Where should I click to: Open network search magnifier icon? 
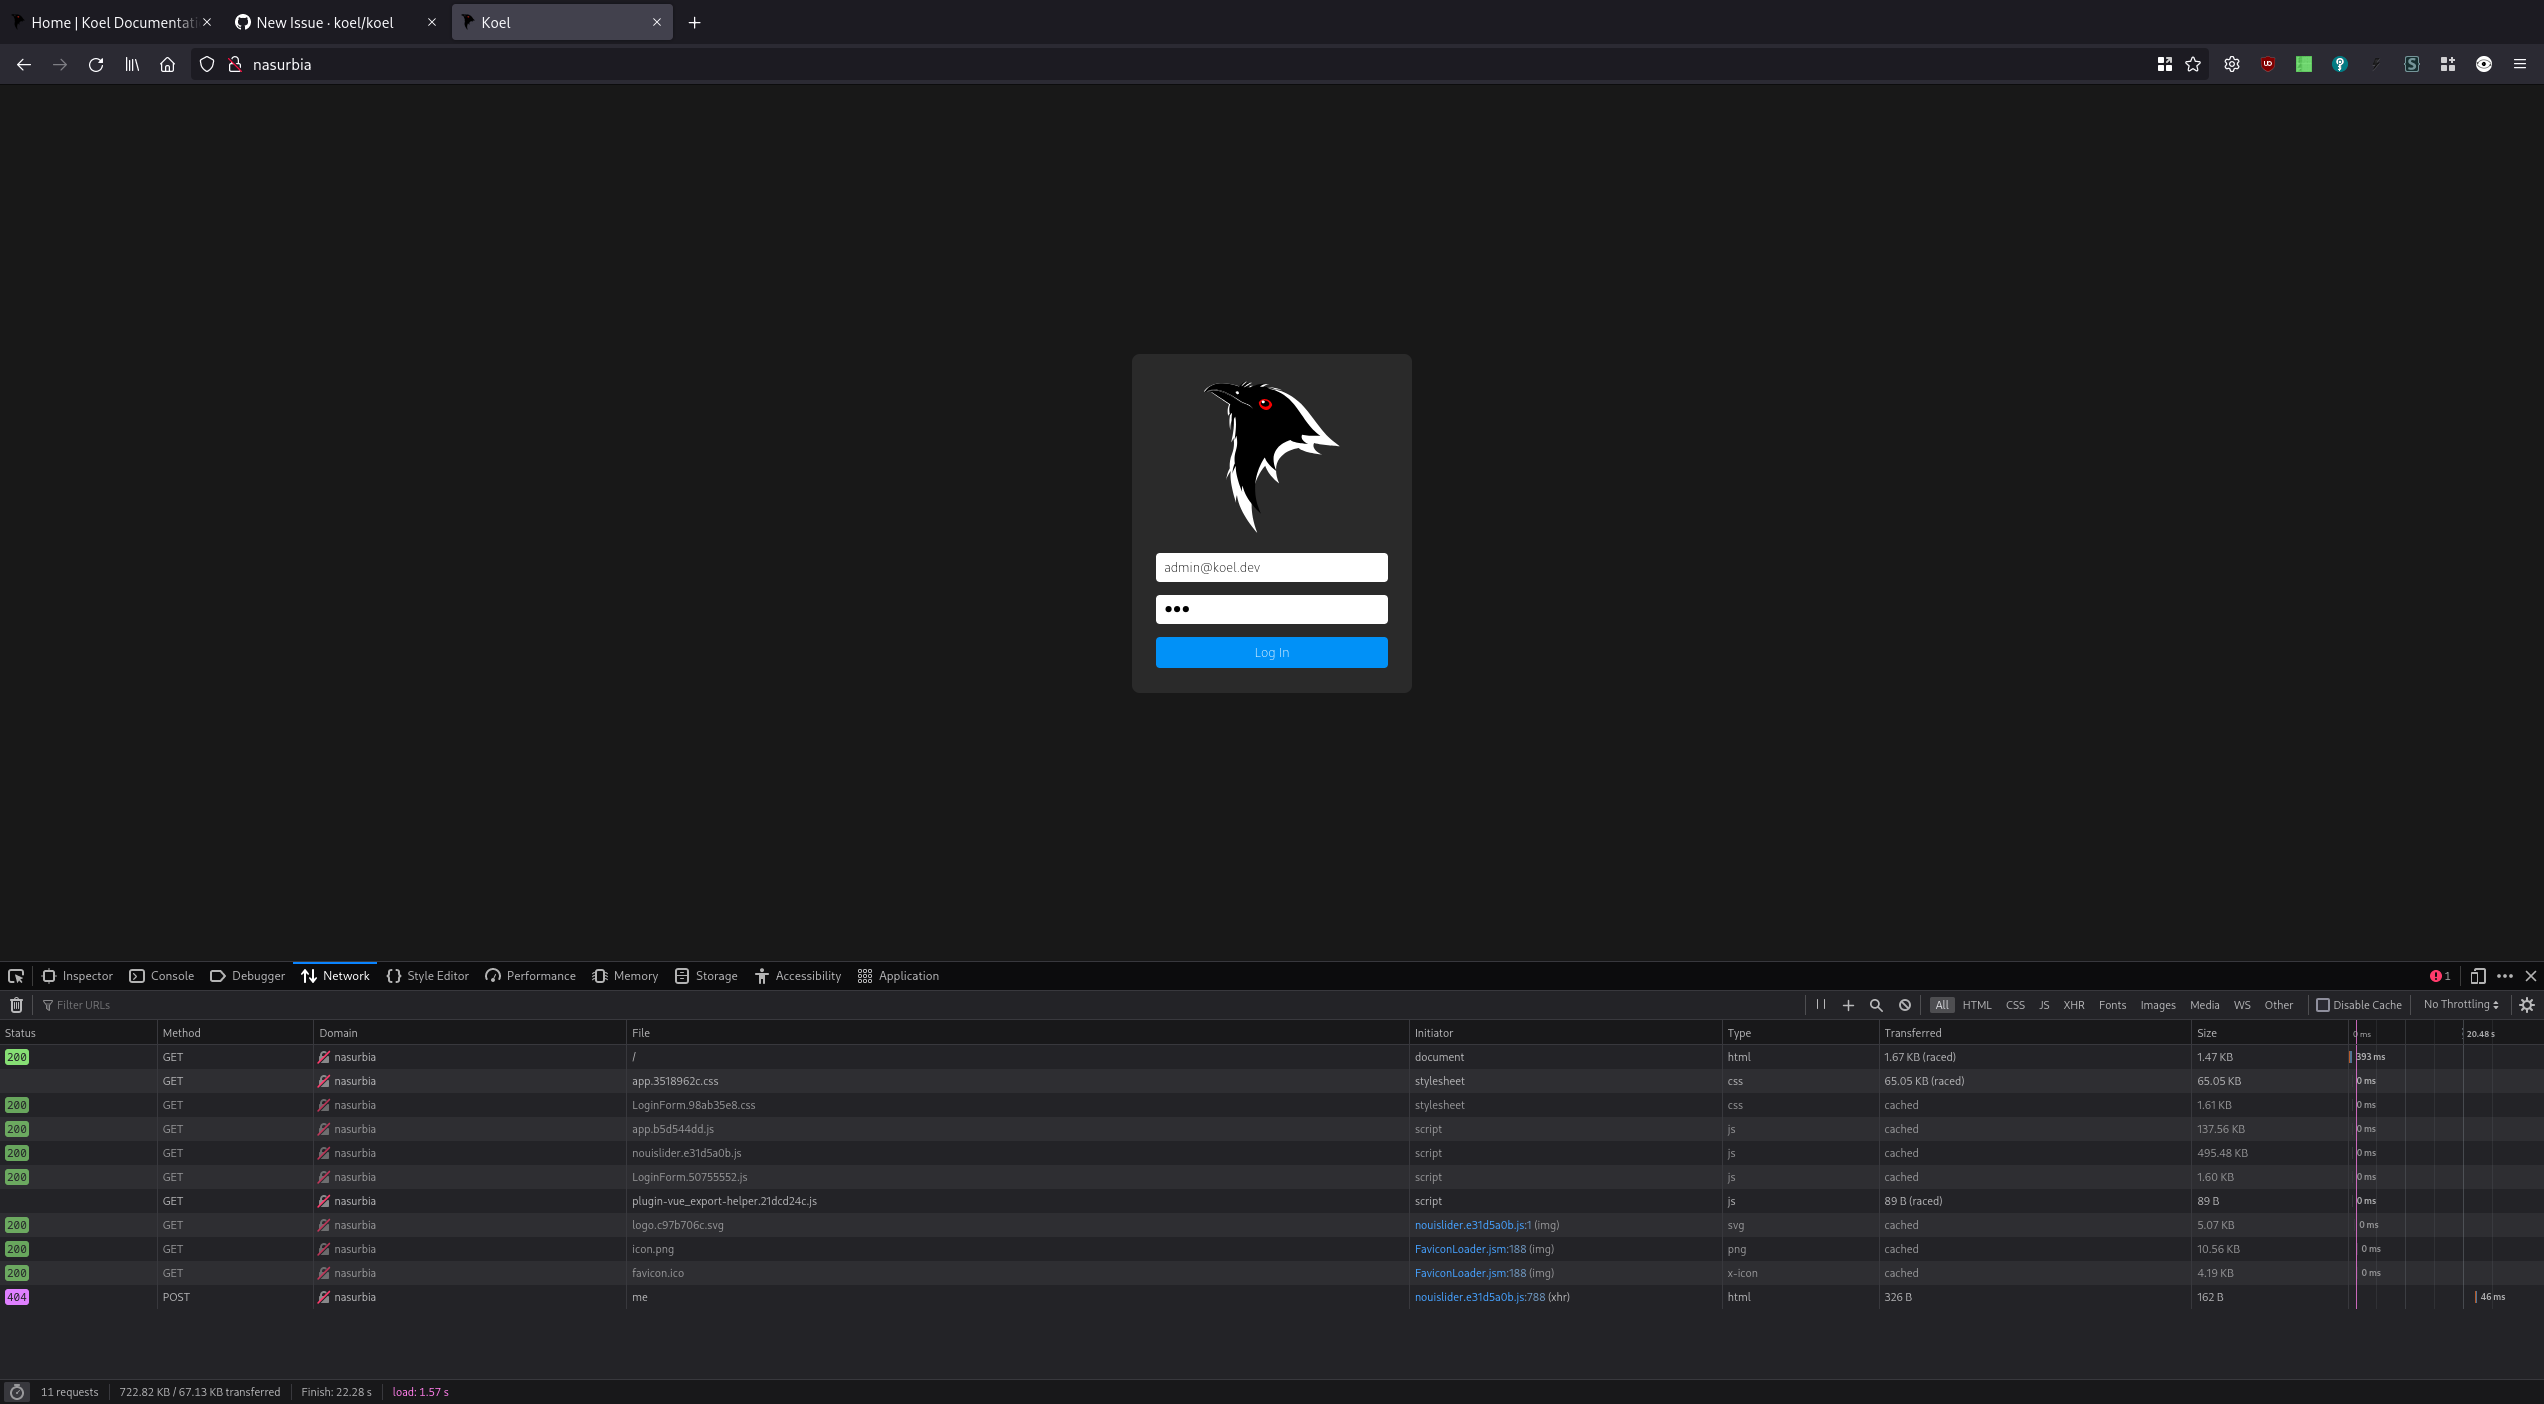coord(1876,1005)
